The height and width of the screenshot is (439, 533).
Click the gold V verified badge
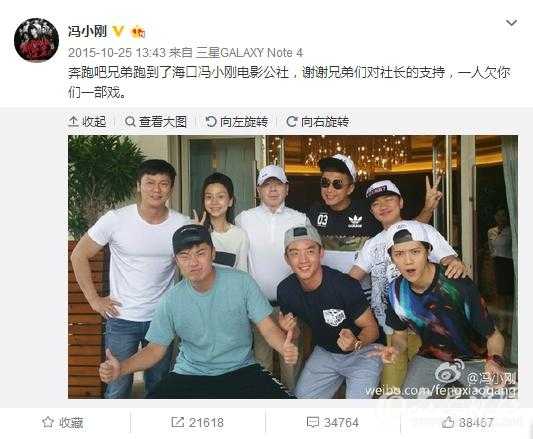[118, 31]
